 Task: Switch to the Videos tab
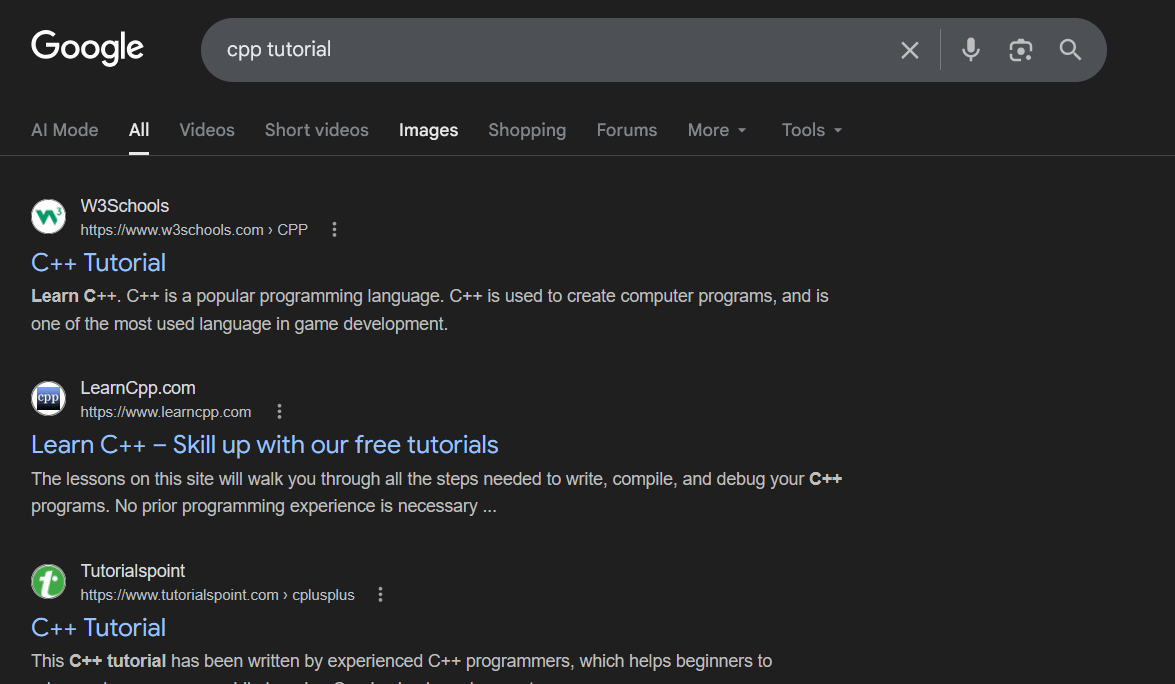pyautogui.click(x=207, y=130)
